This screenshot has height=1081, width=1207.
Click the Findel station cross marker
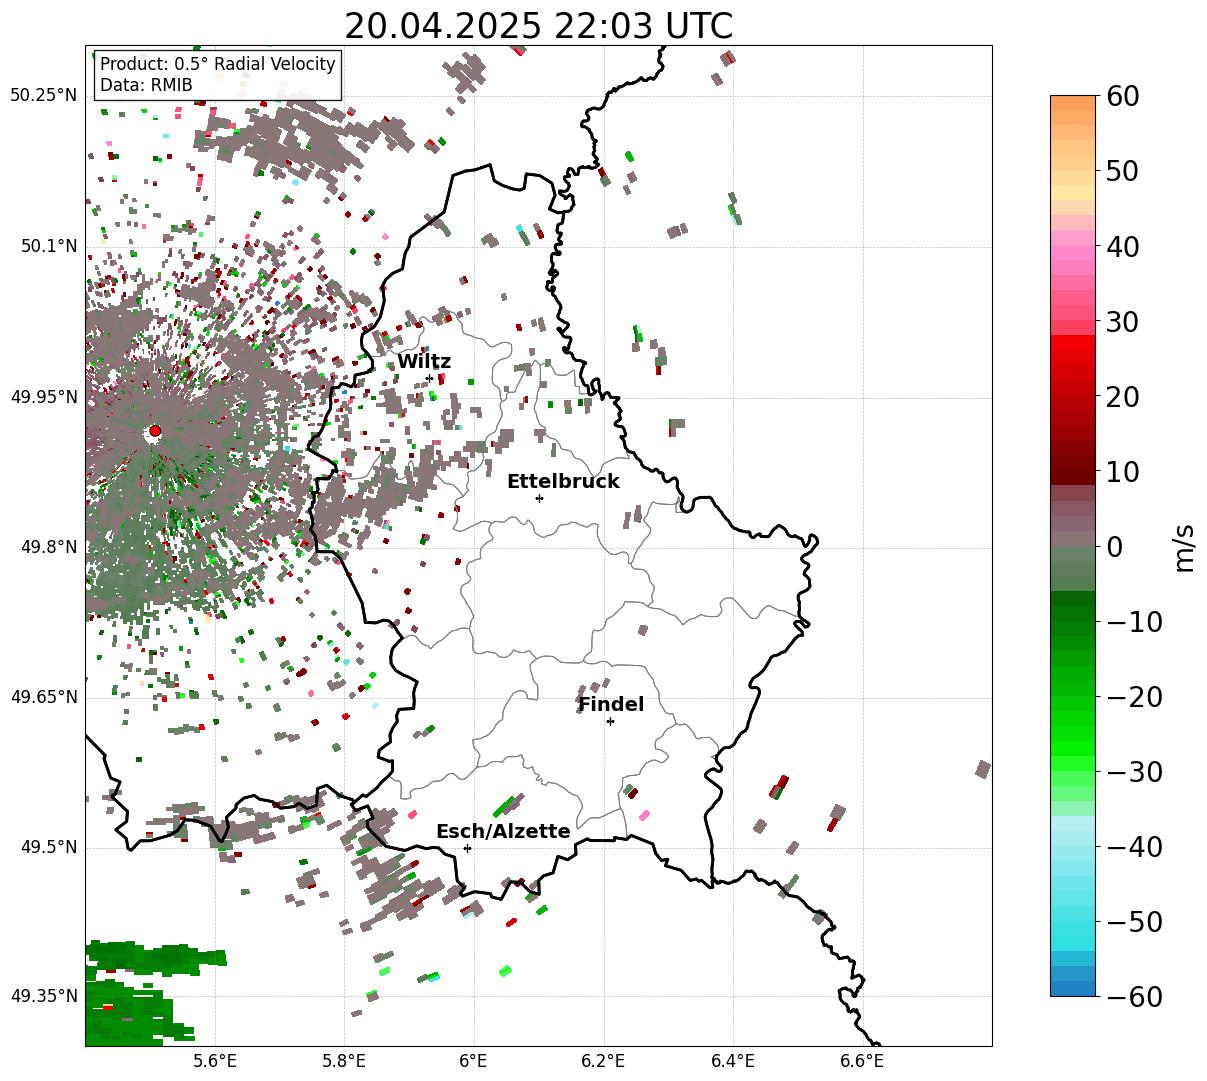[610, 721]
